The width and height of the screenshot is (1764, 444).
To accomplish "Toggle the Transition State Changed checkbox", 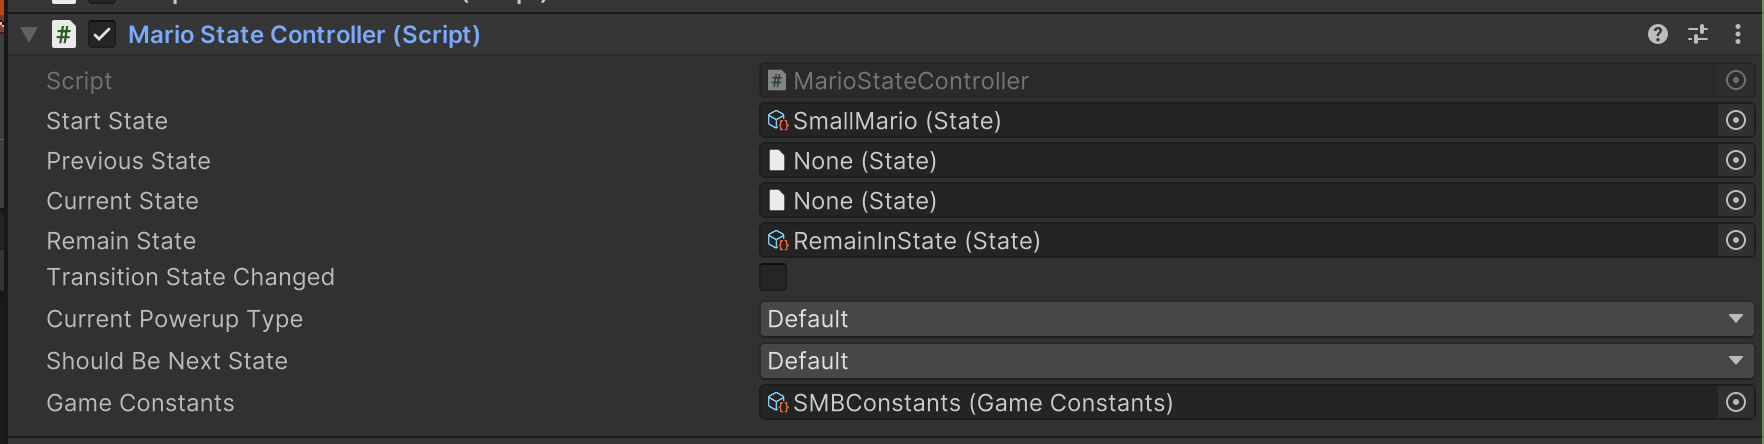I will tap(773, 277).
